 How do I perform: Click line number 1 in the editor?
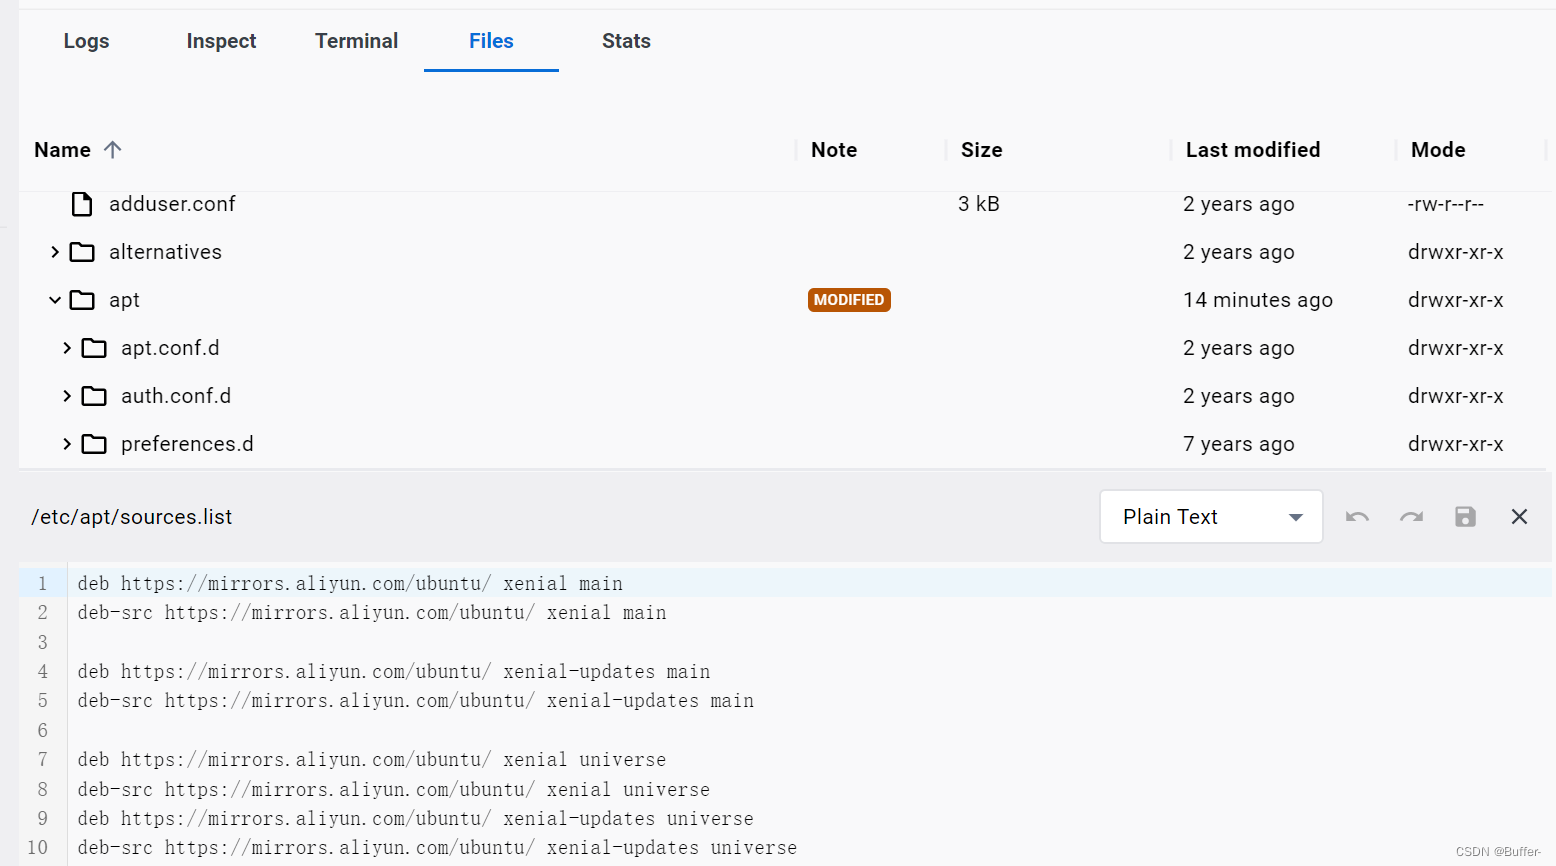click(42, 583)
